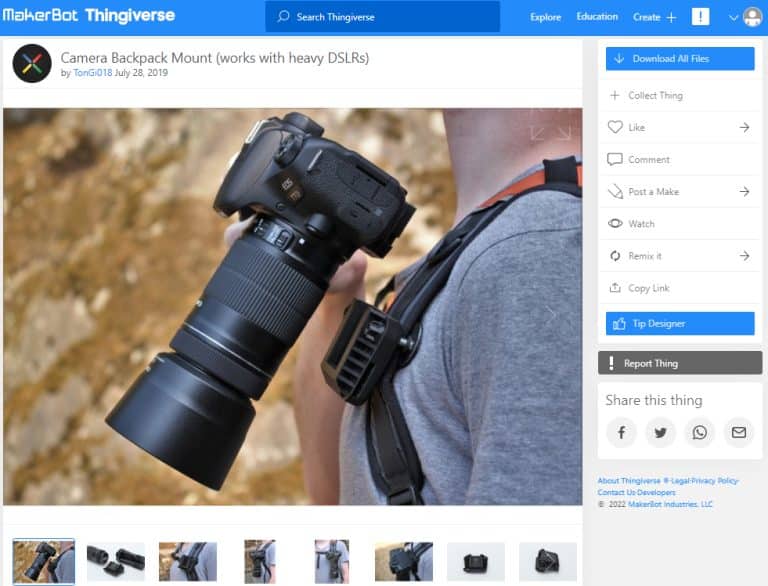This screenshot has width=768, height=586.
Task: Focus the Search Thingiverse field
Action: 382,17
